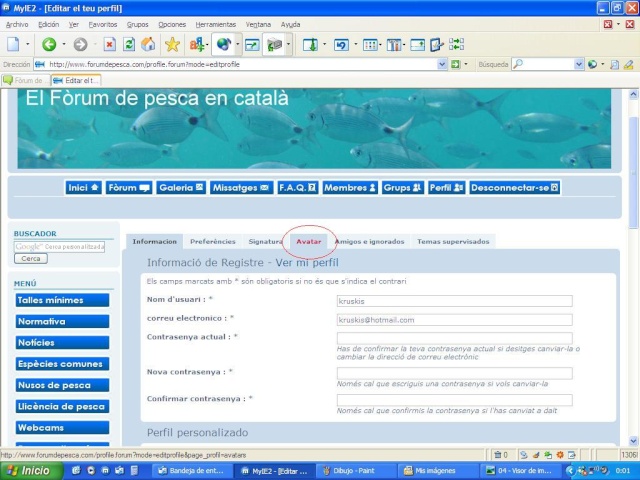Viewport: 640px width, 480px height.
Task: Click the green arrow proxy icon
Action: pos(275,44)
